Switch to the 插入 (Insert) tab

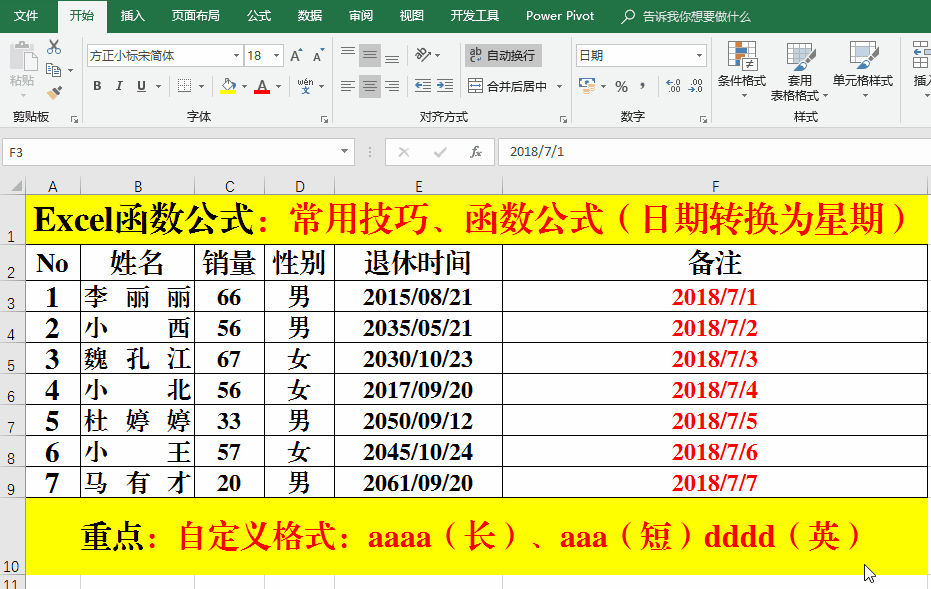tap(132, 16)
